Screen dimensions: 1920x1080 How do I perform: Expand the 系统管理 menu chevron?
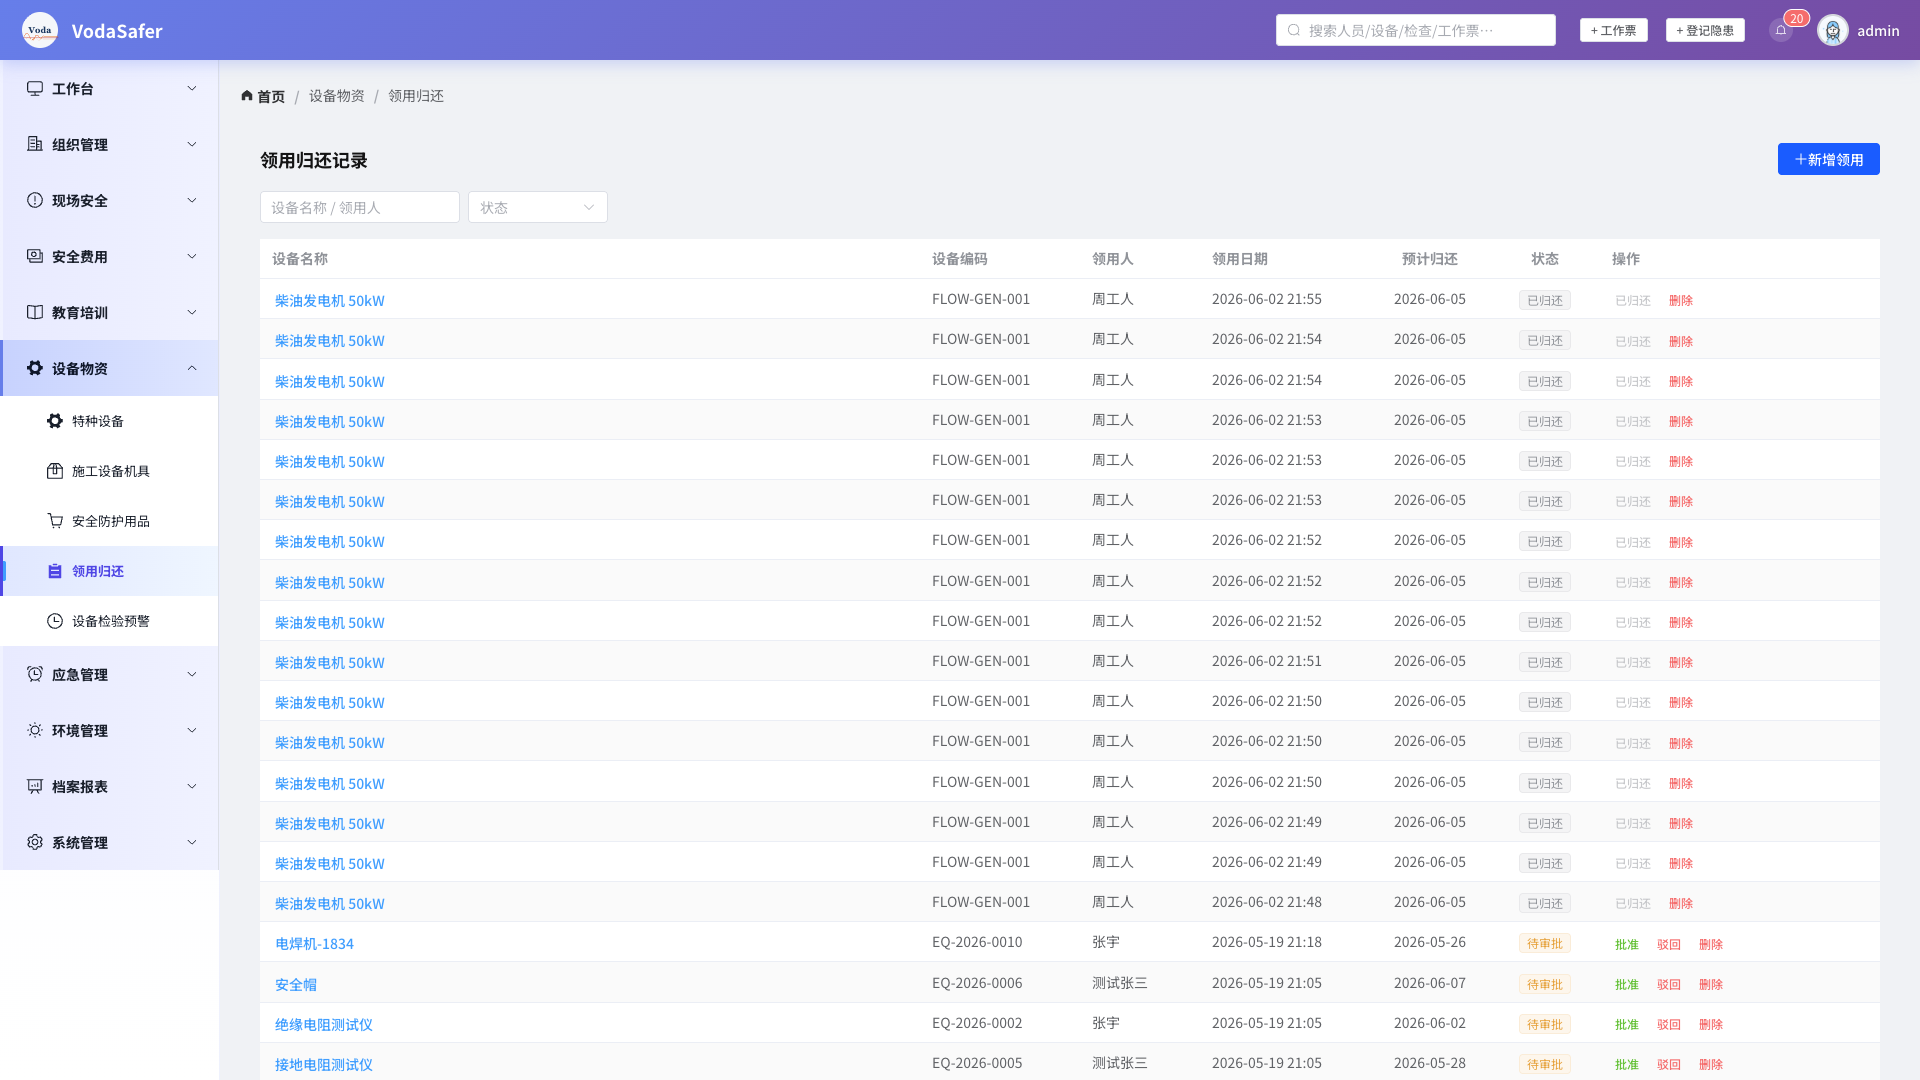192,842
